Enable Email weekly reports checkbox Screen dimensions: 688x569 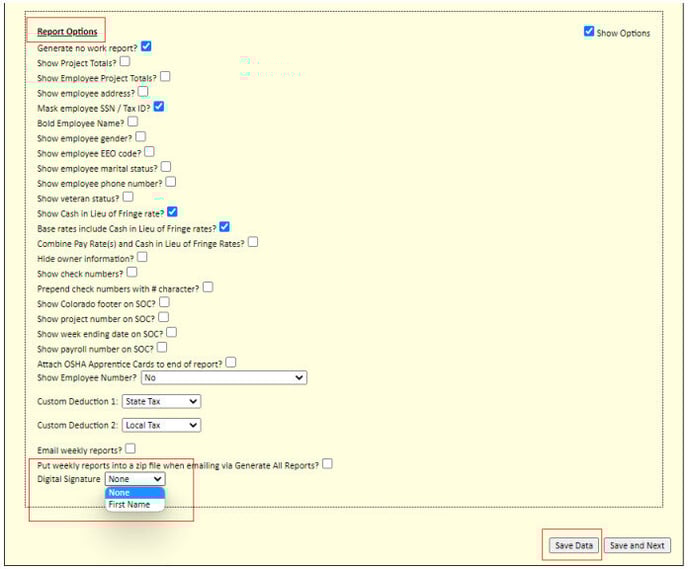[130, 448]
